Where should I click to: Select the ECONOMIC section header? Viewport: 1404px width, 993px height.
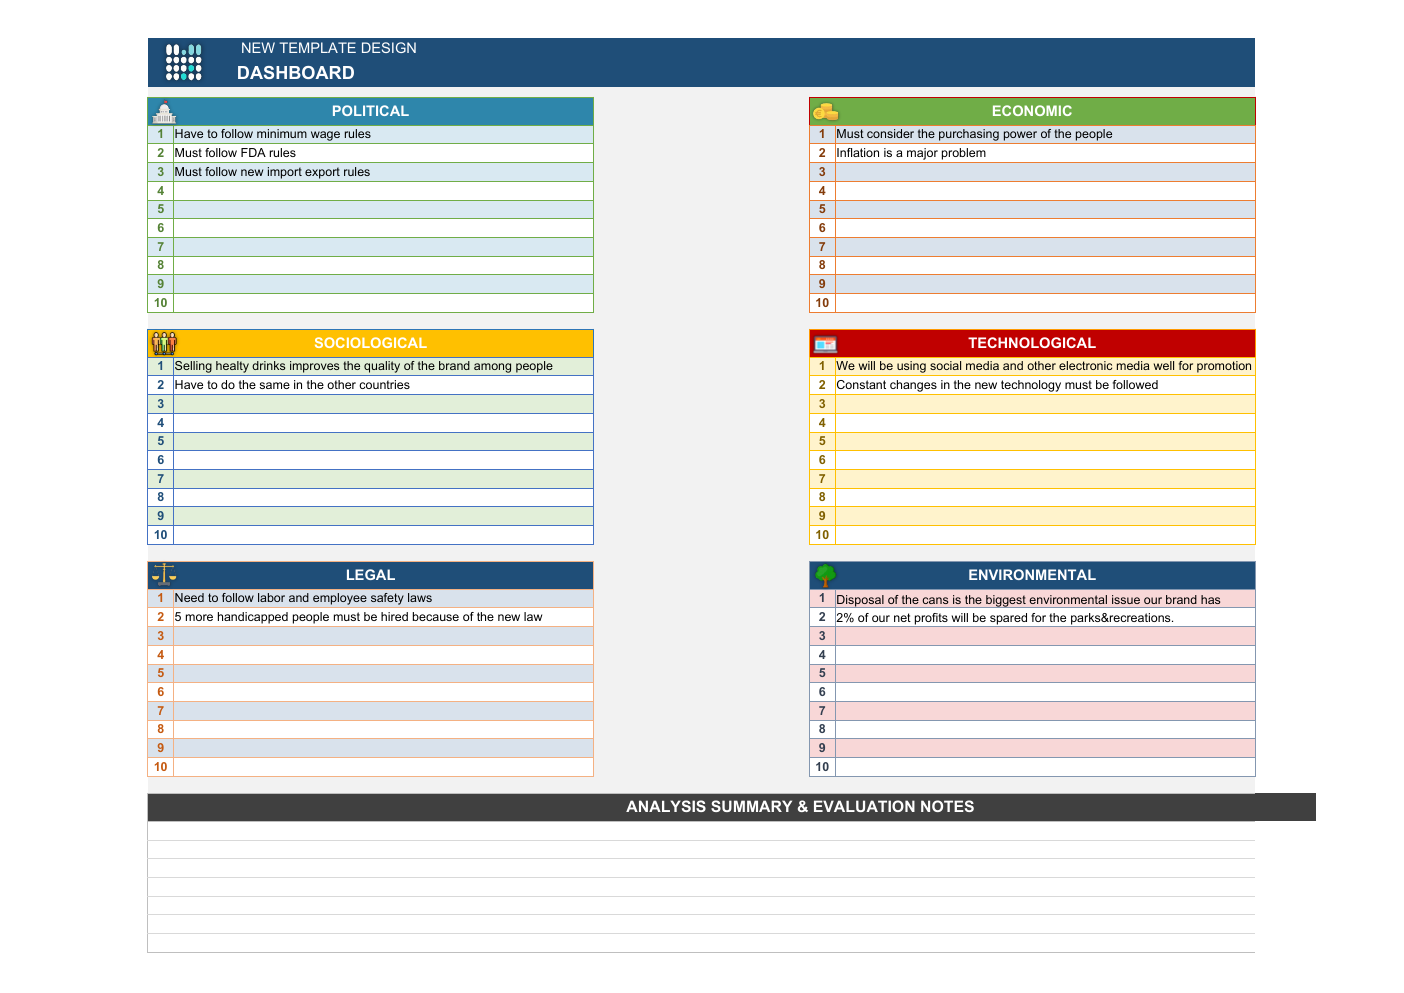1032,111
